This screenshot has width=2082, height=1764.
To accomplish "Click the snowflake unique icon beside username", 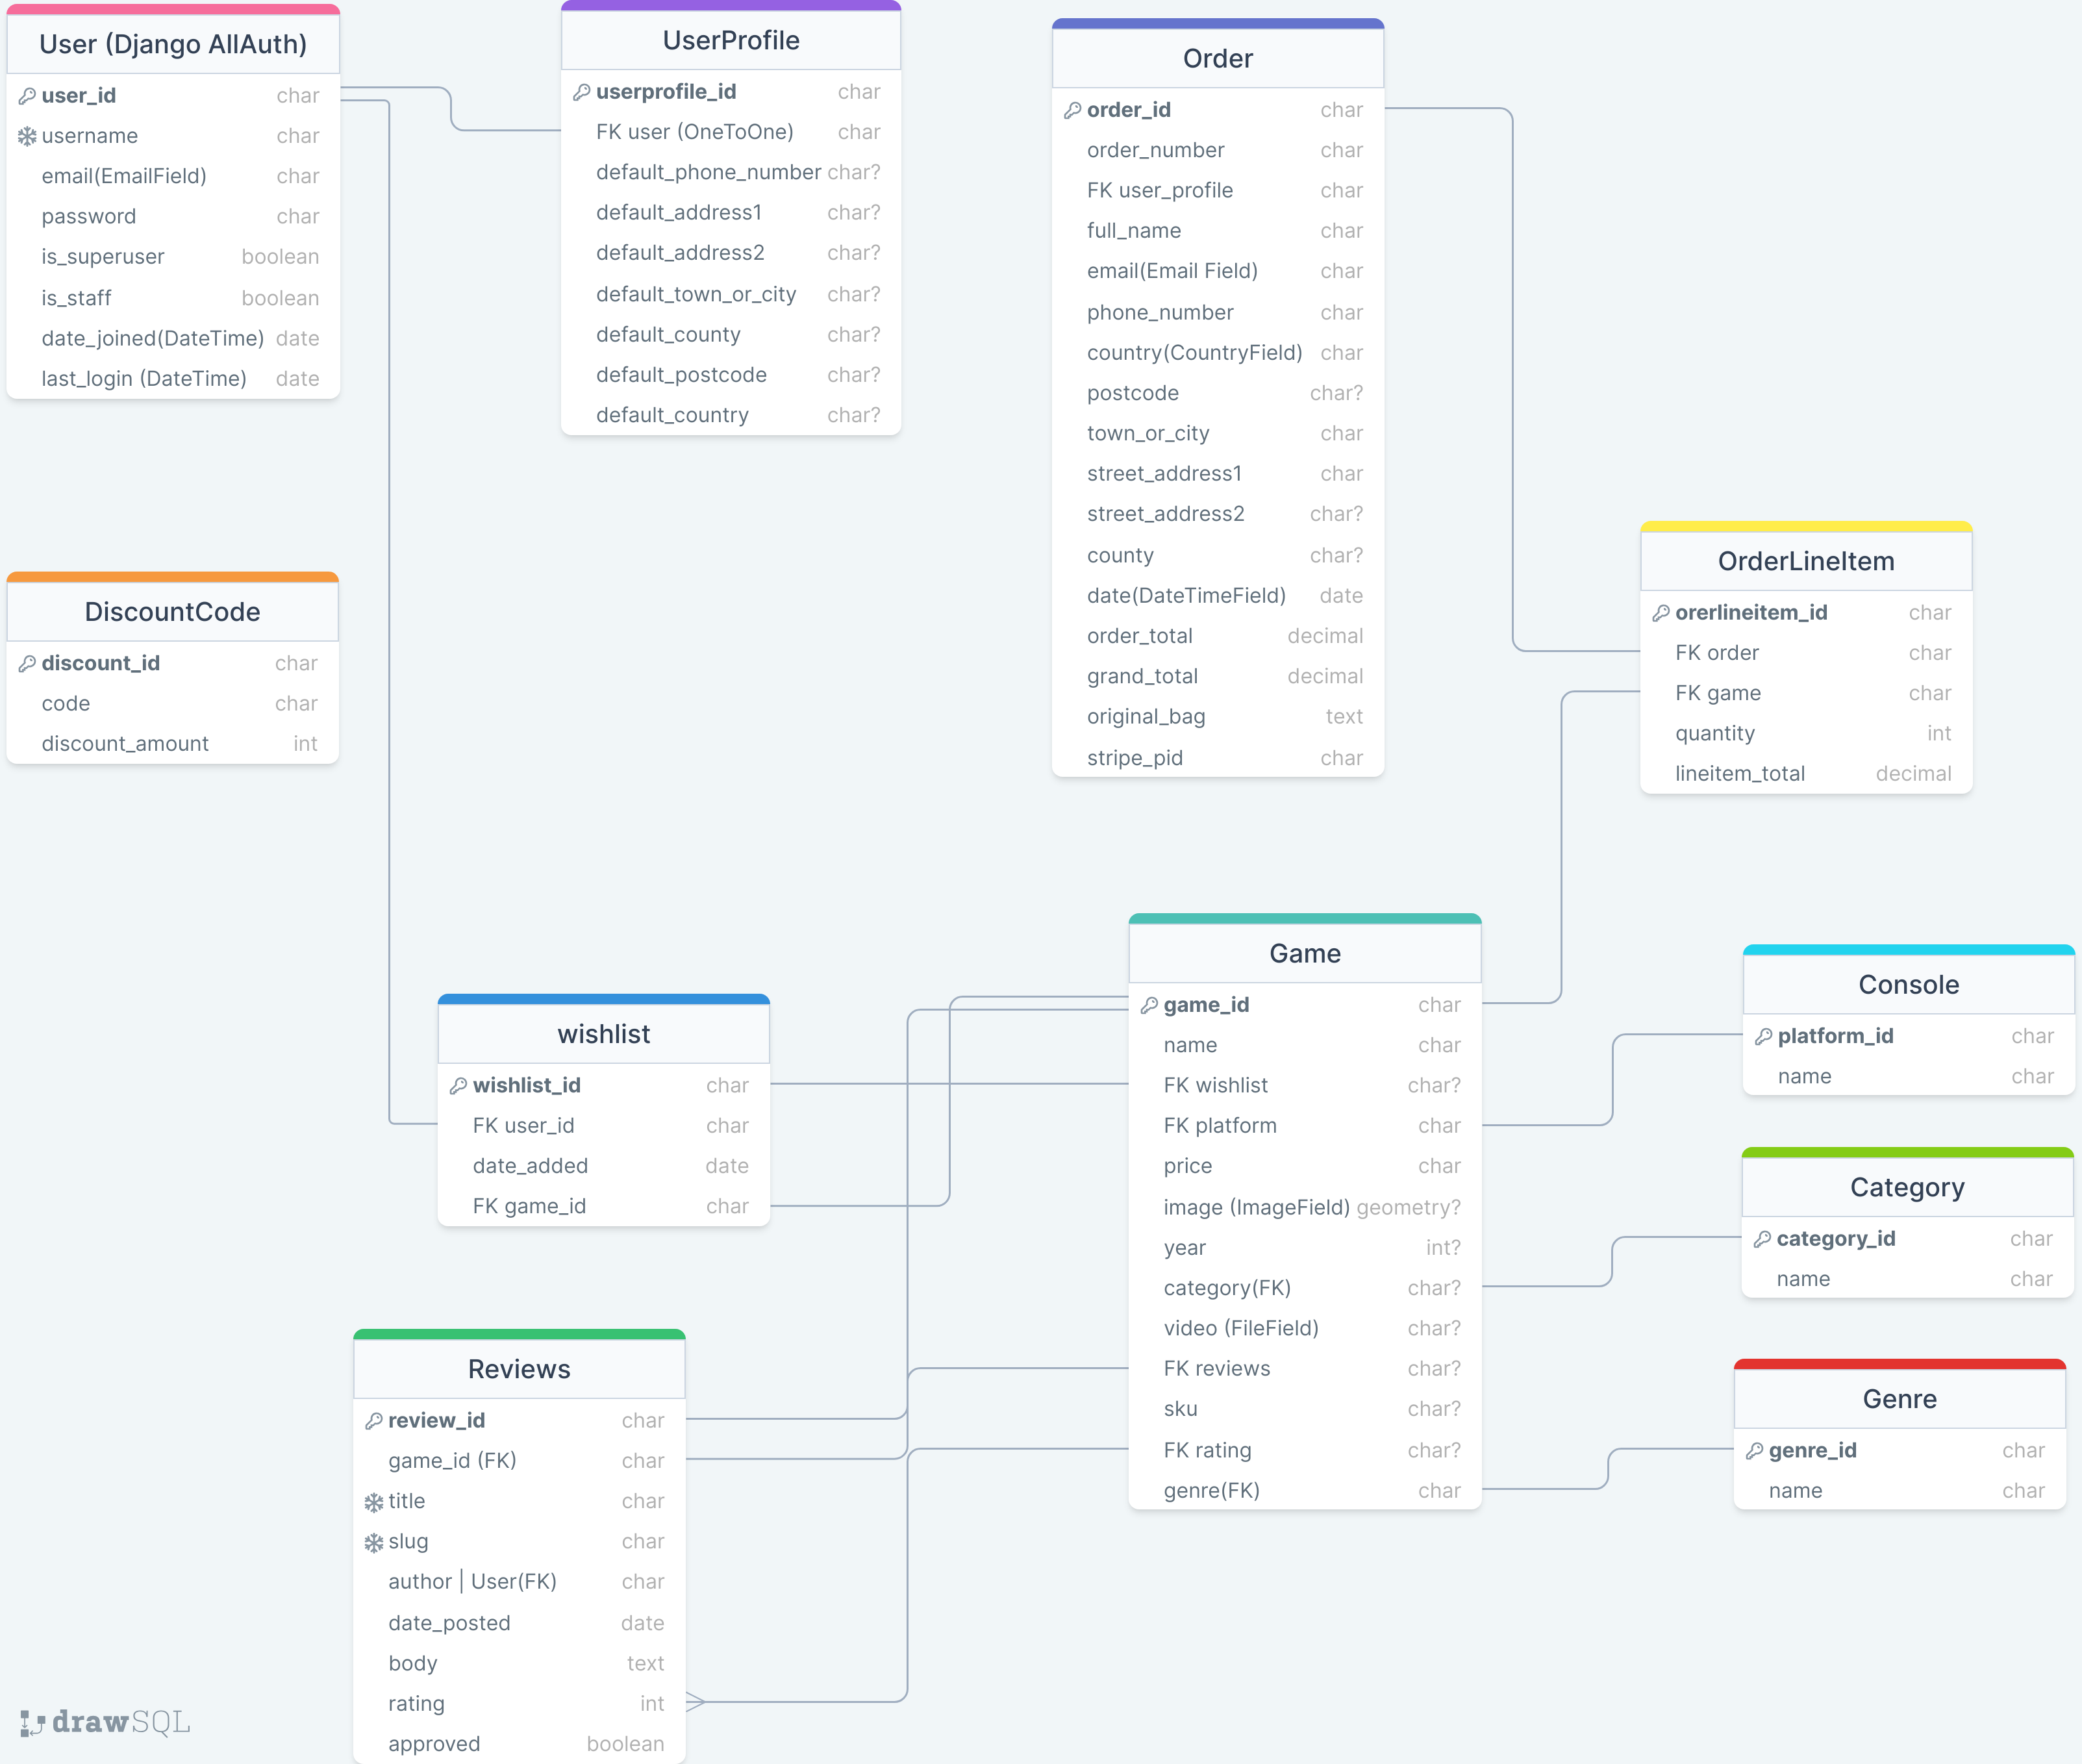I will tap(27, 136).
